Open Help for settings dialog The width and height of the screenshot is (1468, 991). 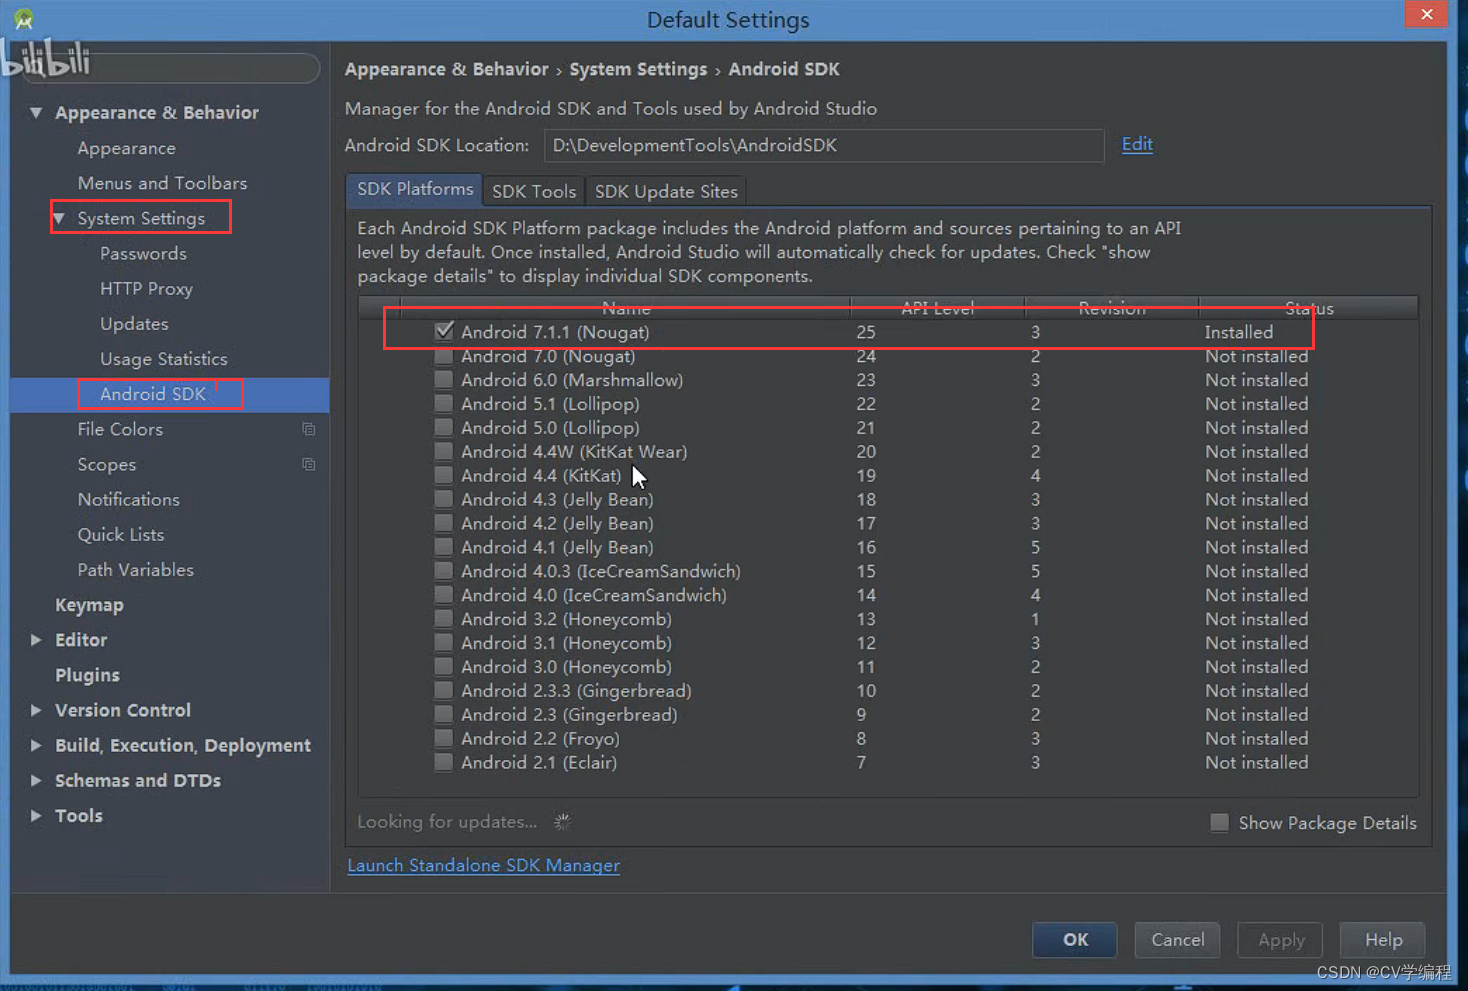[x=1383, y=939]
